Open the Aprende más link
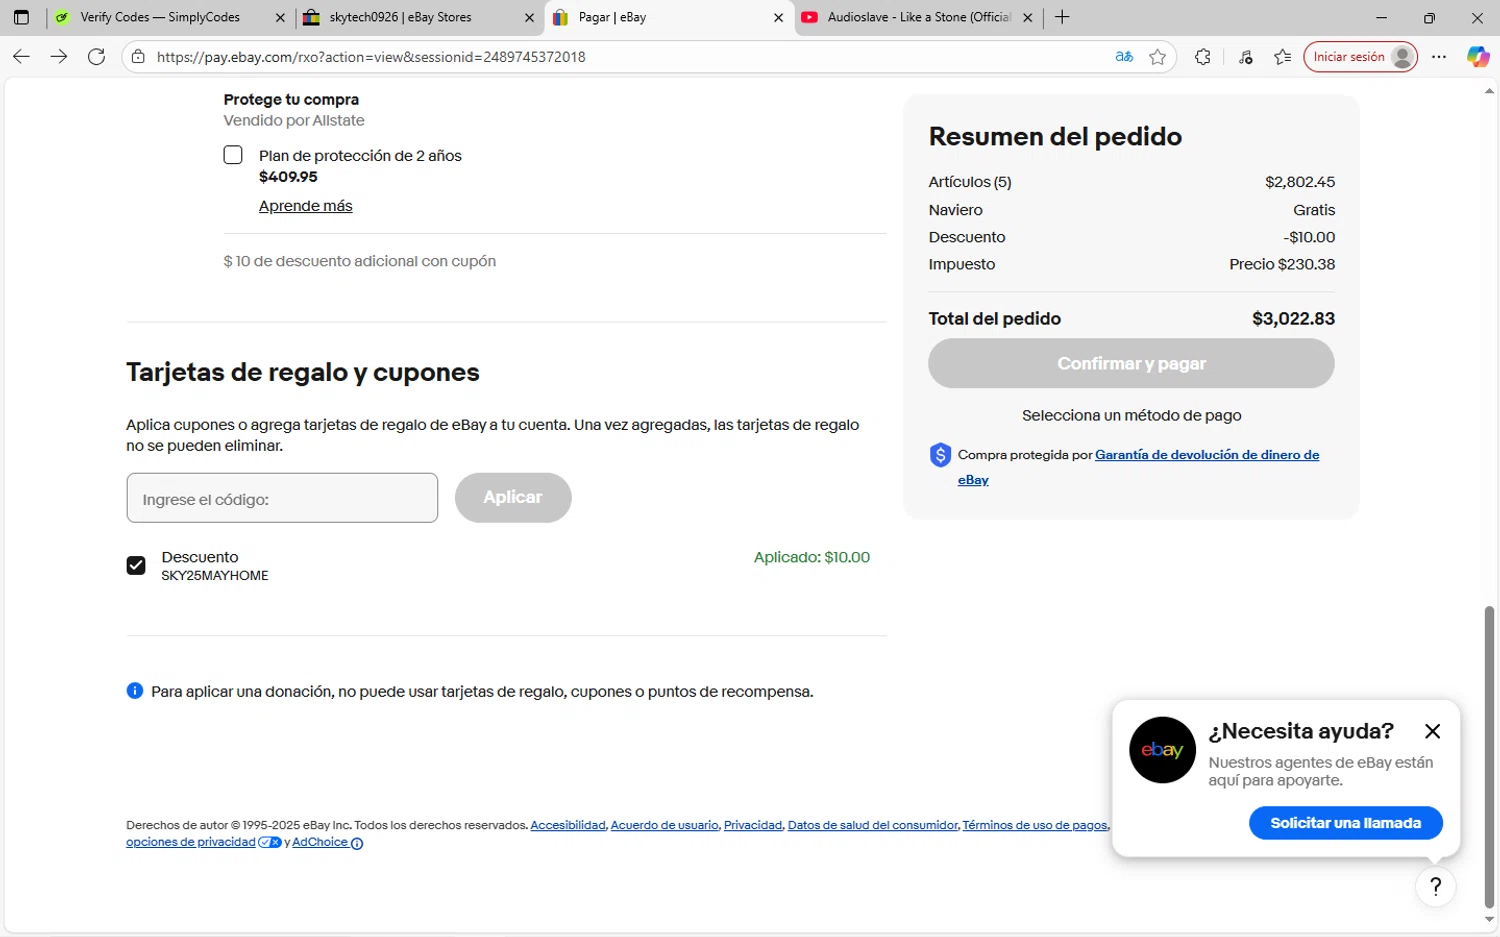The height and width of the screenshot is (937, 1500). click(x=305, y=206)
